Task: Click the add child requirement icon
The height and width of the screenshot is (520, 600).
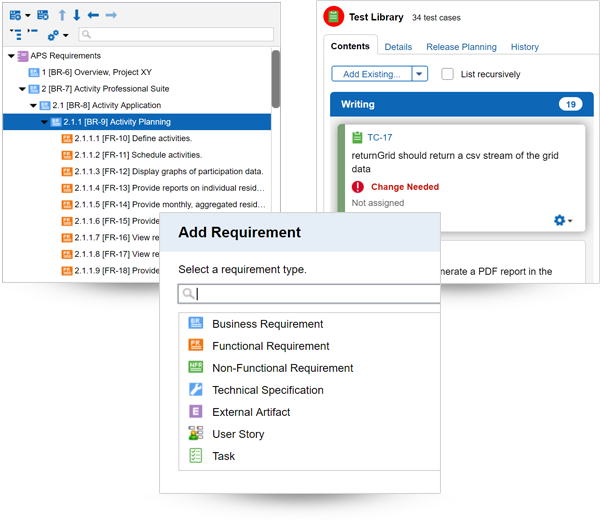Action: click(x=43, y=15)
